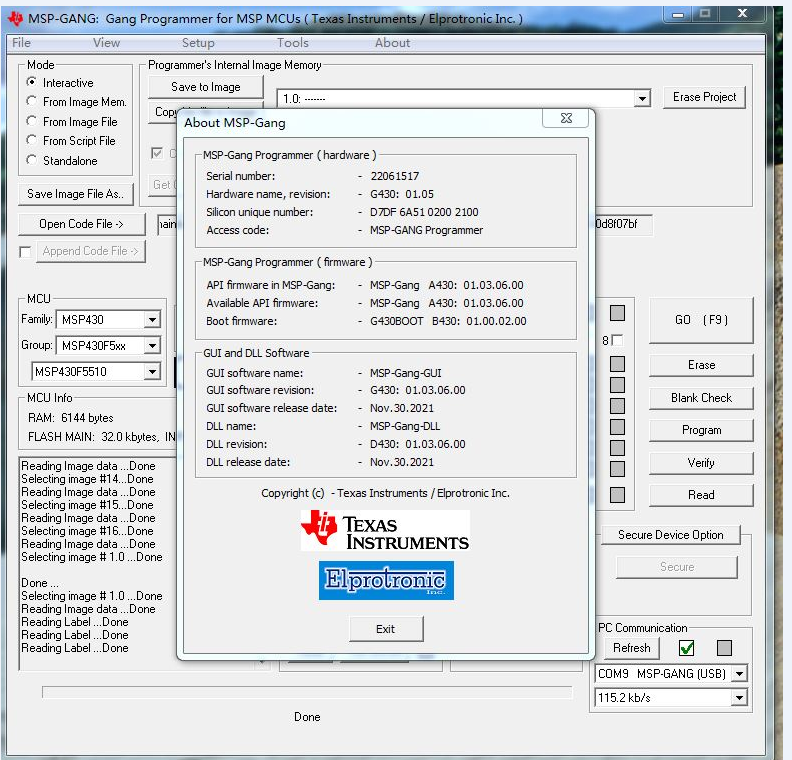Click the checksum field showing 0d8f07bf

point(623,224)
